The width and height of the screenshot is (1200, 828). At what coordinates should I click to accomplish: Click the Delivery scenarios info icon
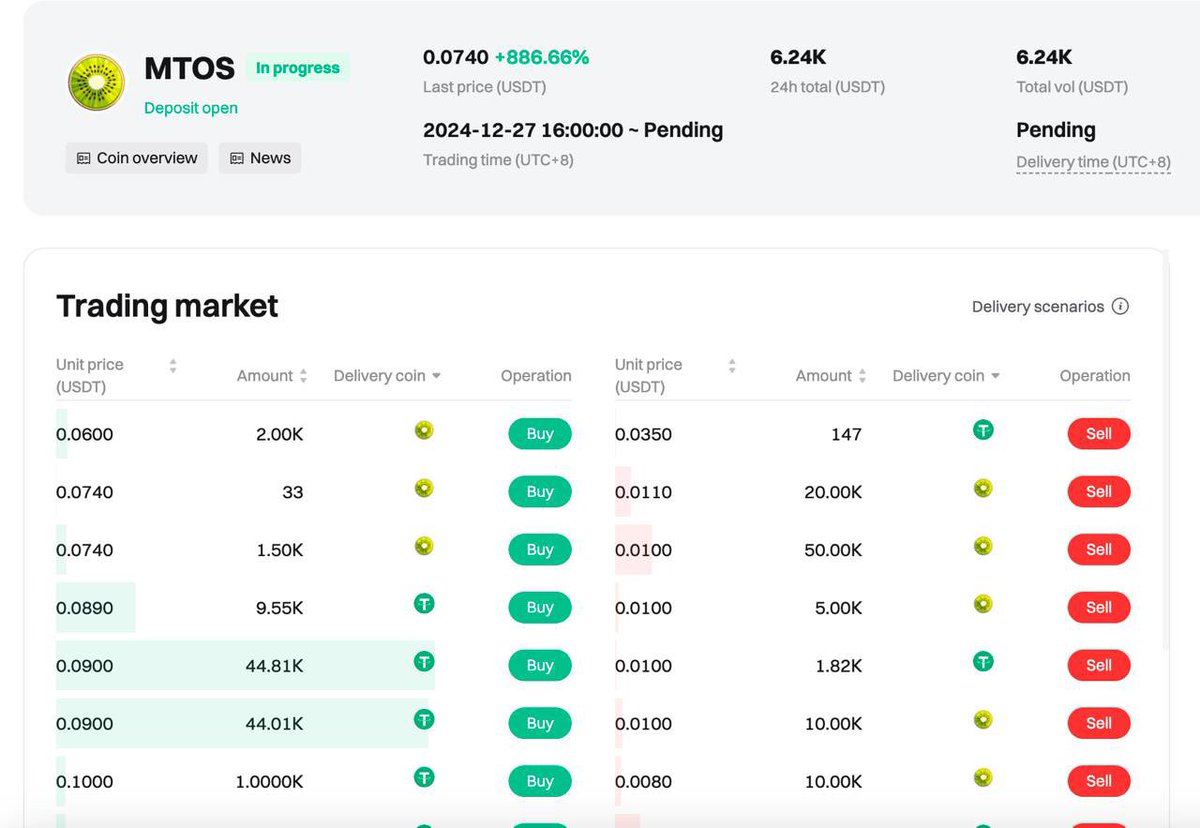1120,306
